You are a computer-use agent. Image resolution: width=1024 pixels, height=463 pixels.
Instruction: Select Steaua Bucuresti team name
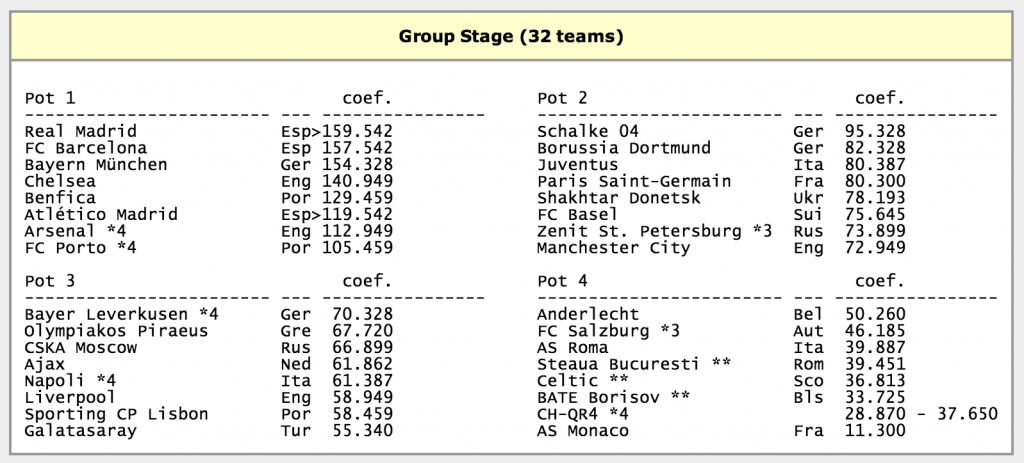[619, 364]
